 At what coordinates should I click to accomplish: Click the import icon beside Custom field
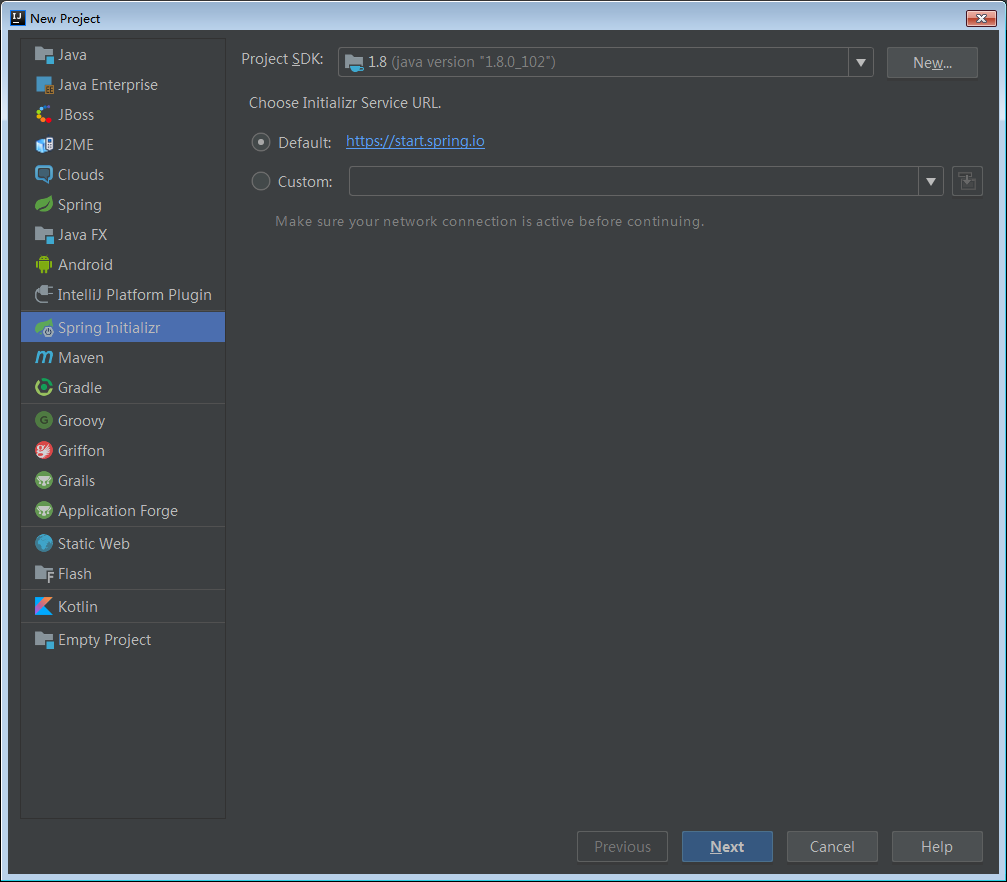(x=967, y=181)
